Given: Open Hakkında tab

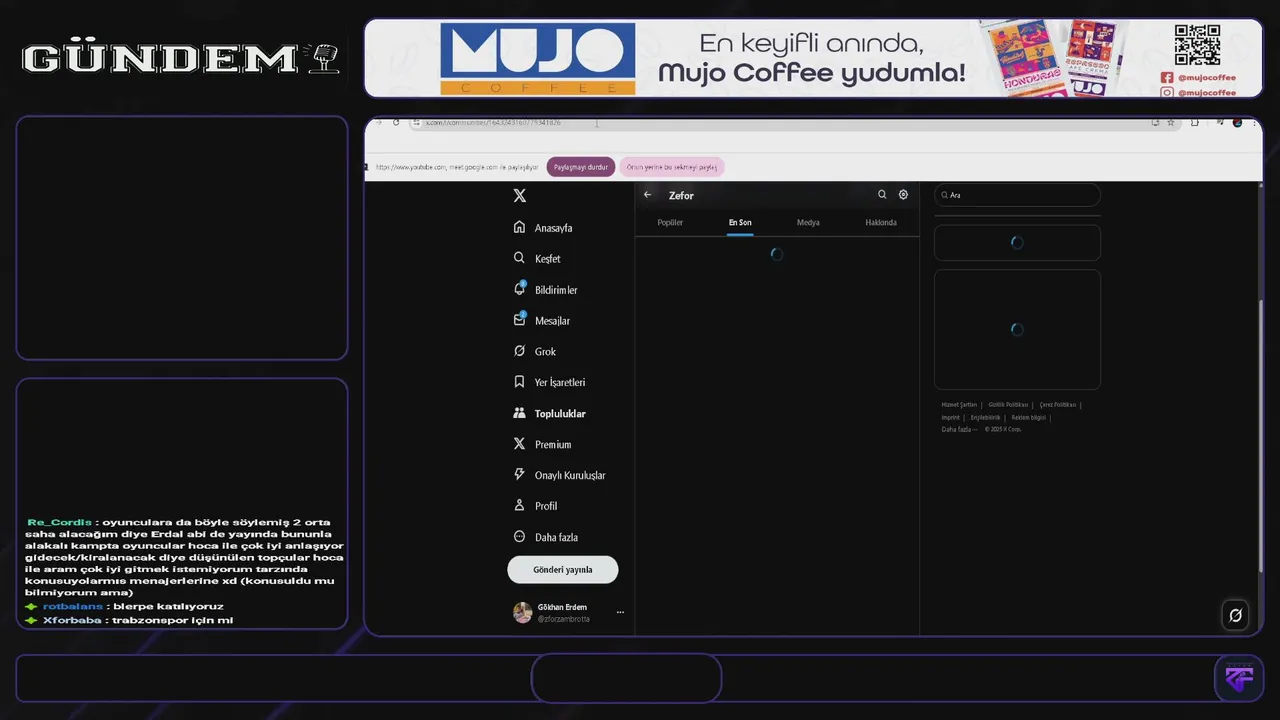Looking at the screenshot, I should [x=881, y=222].
